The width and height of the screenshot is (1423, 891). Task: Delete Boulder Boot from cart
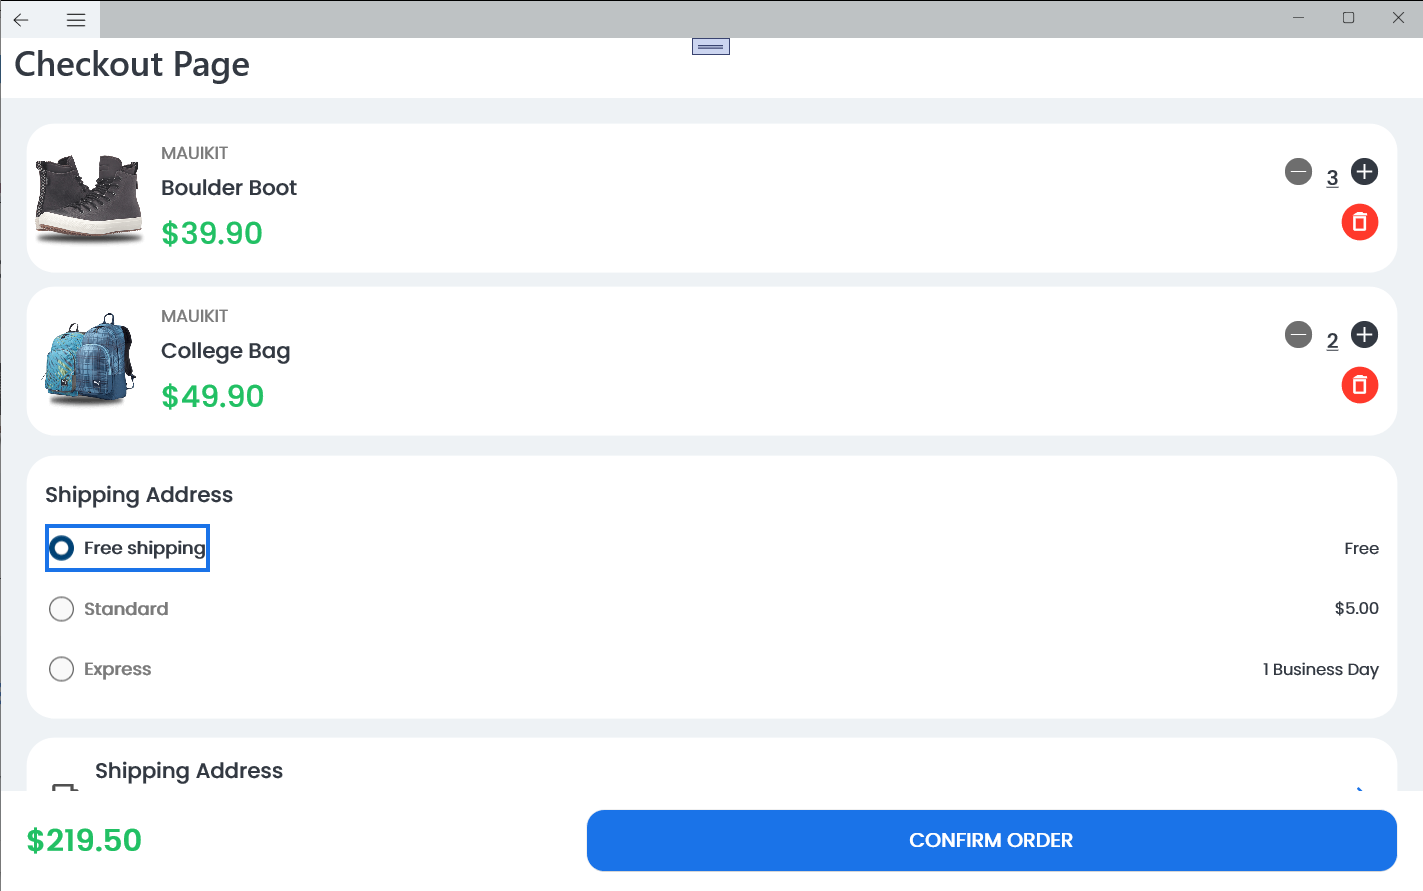pyautogui.click(x=1360, y=222)
